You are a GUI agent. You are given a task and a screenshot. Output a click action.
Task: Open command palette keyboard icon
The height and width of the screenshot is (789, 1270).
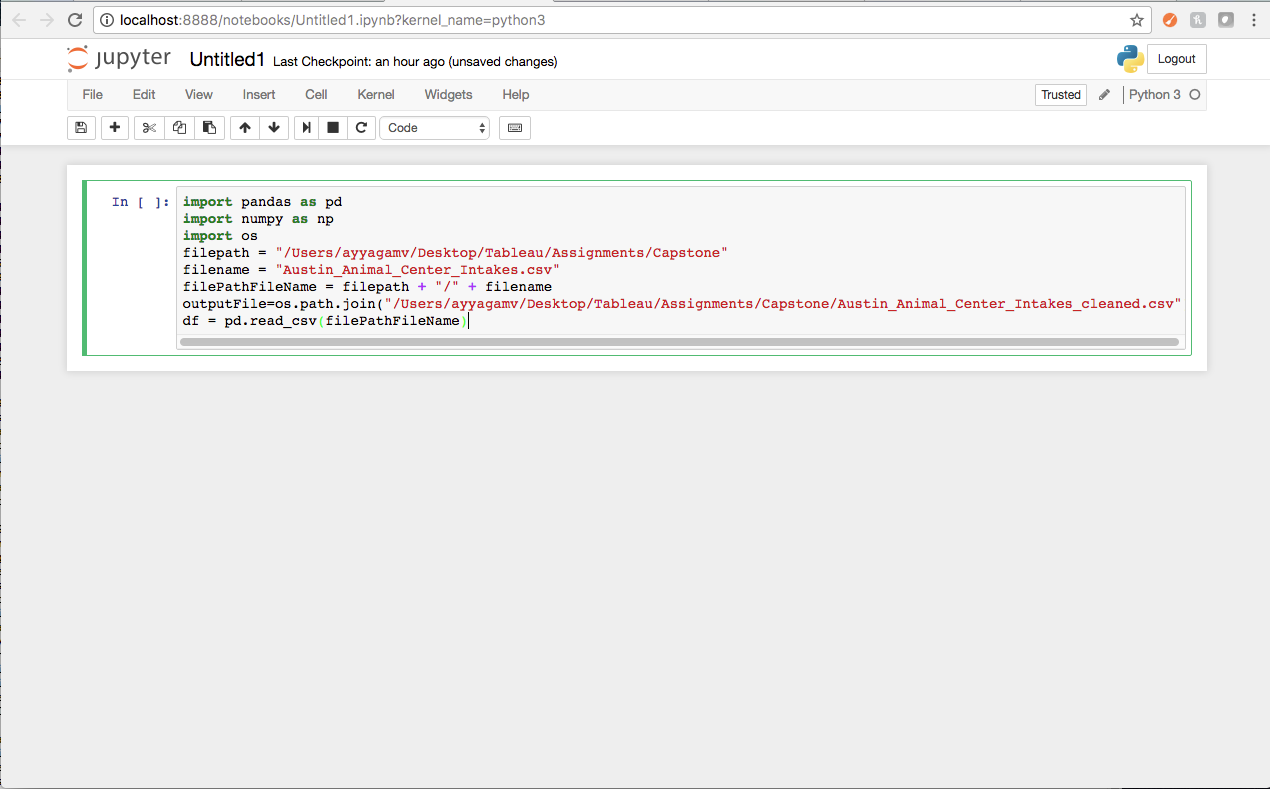(515, 128)
